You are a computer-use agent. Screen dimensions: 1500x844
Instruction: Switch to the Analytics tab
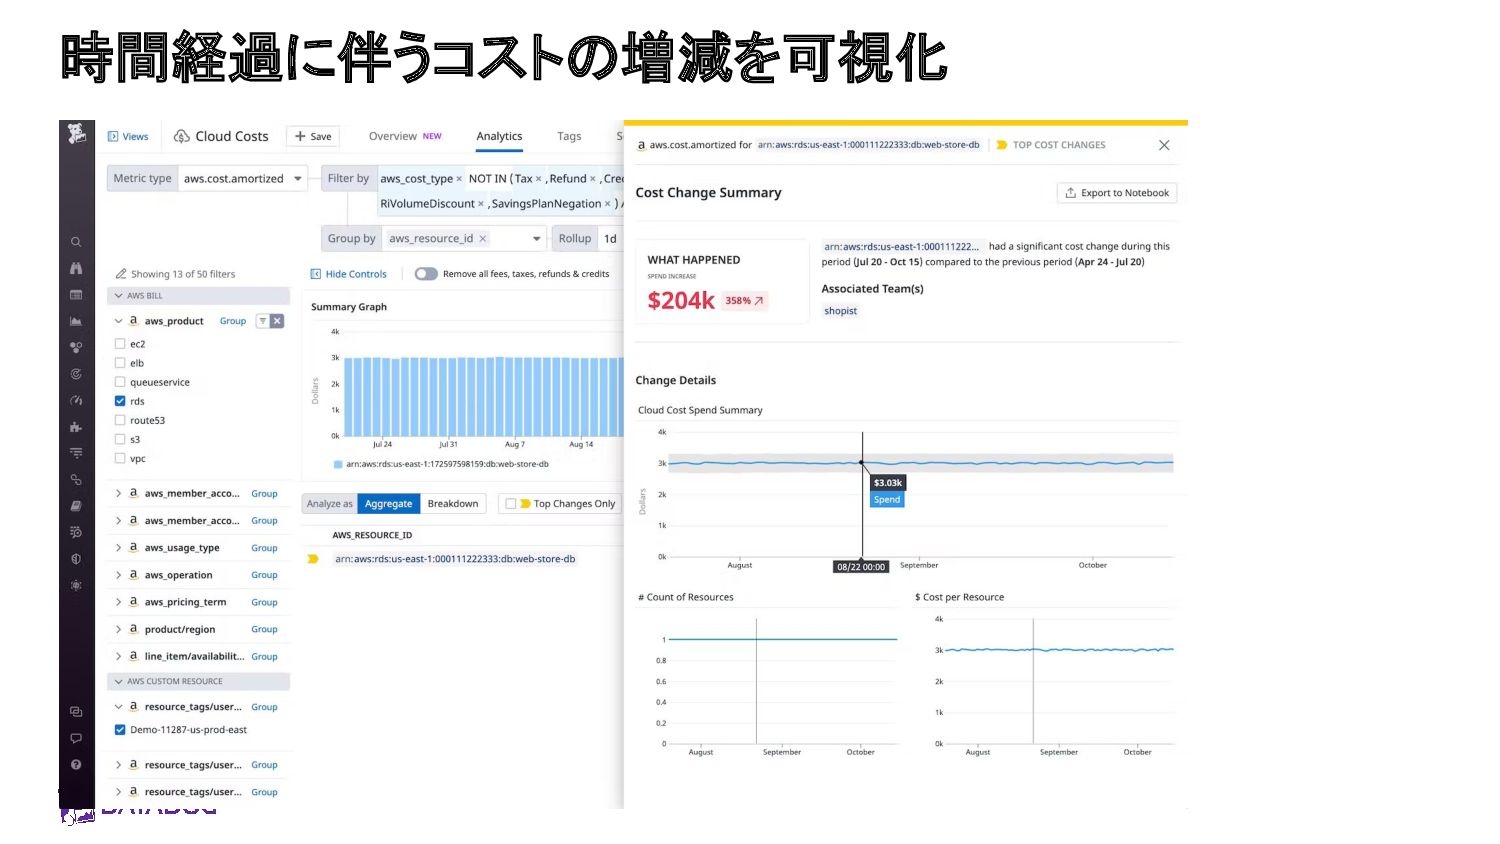pyautogui.click(x=499, y=136)
